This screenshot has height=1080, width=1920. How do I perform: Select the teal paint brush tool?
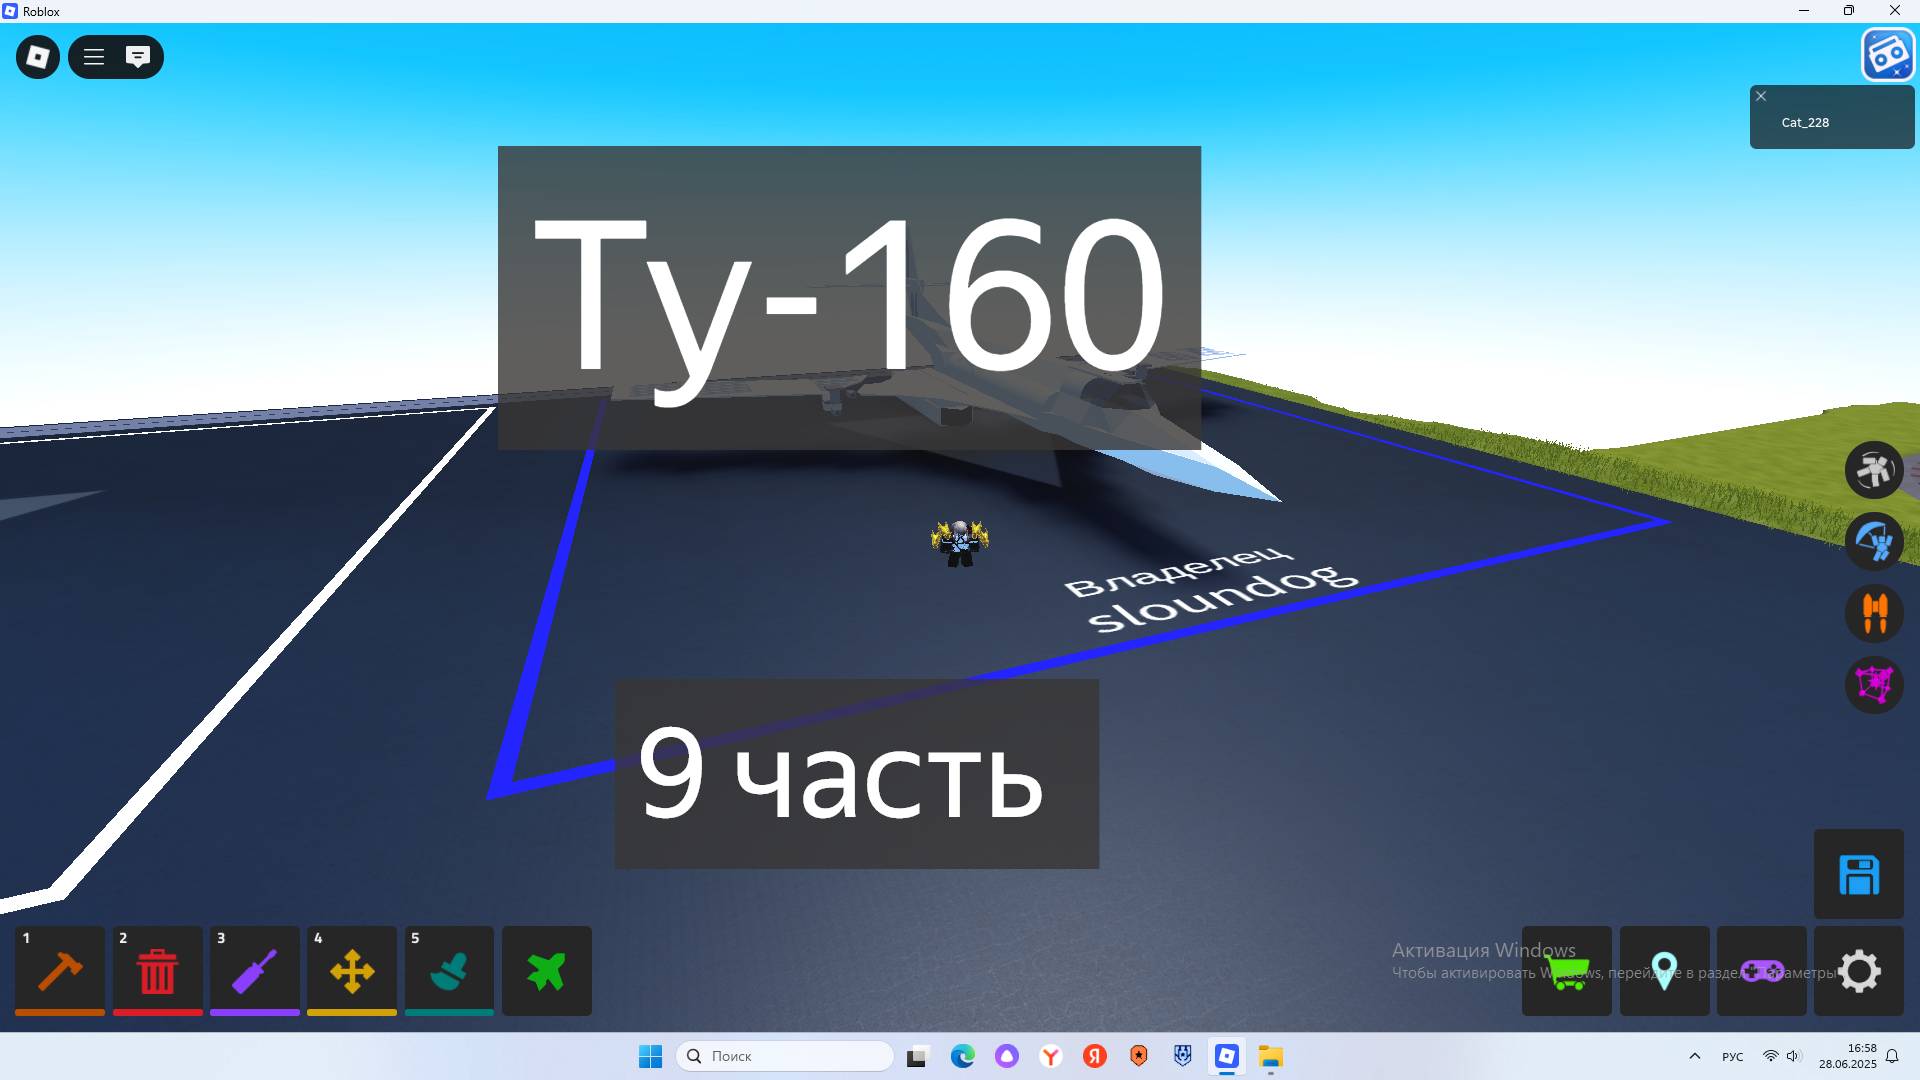pos(449,970)
